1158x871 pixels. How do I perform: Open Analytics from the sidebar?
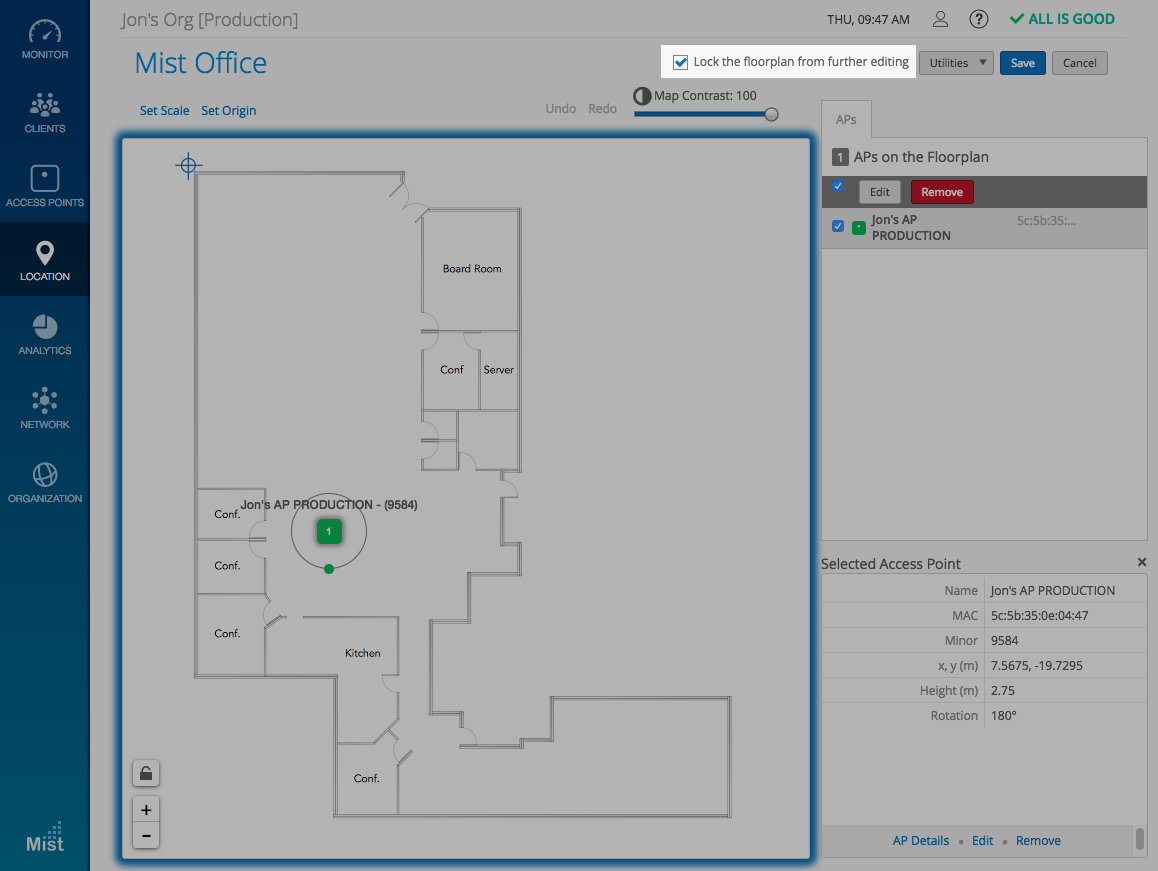44,334
